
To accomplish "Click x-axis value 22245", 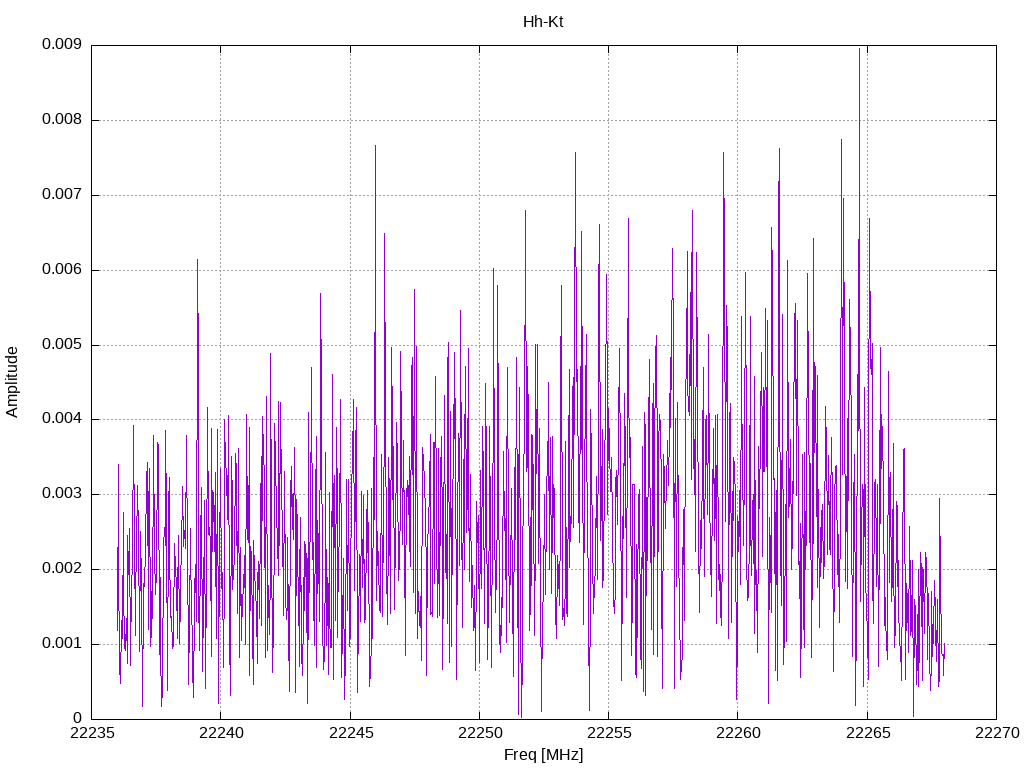I will click(x=351, y=733).
